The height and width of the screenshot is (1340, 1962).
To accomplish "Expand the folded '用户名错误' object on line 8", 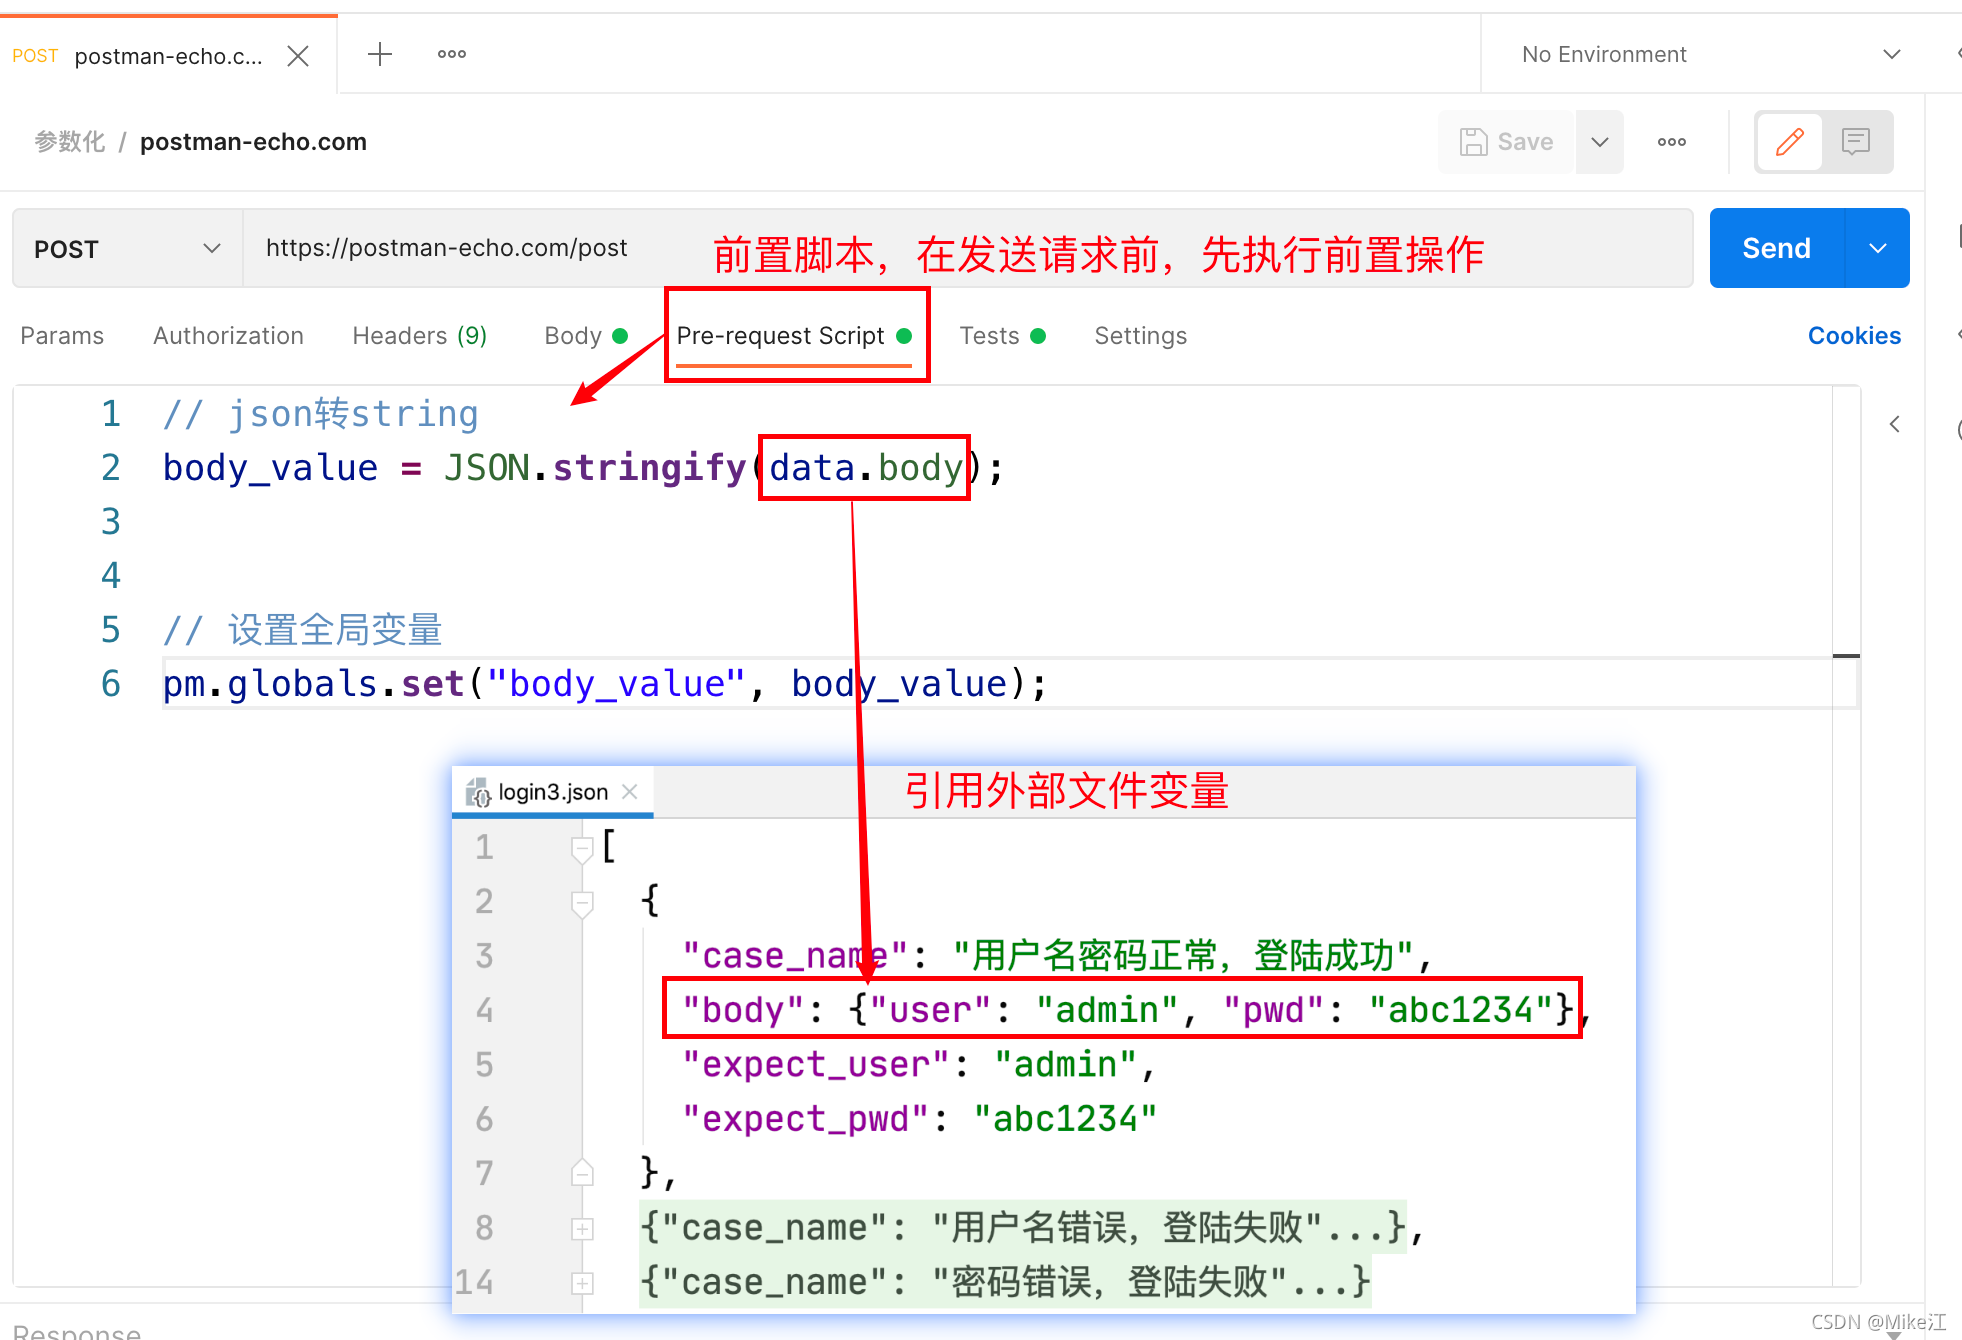I will (582, 1228).
